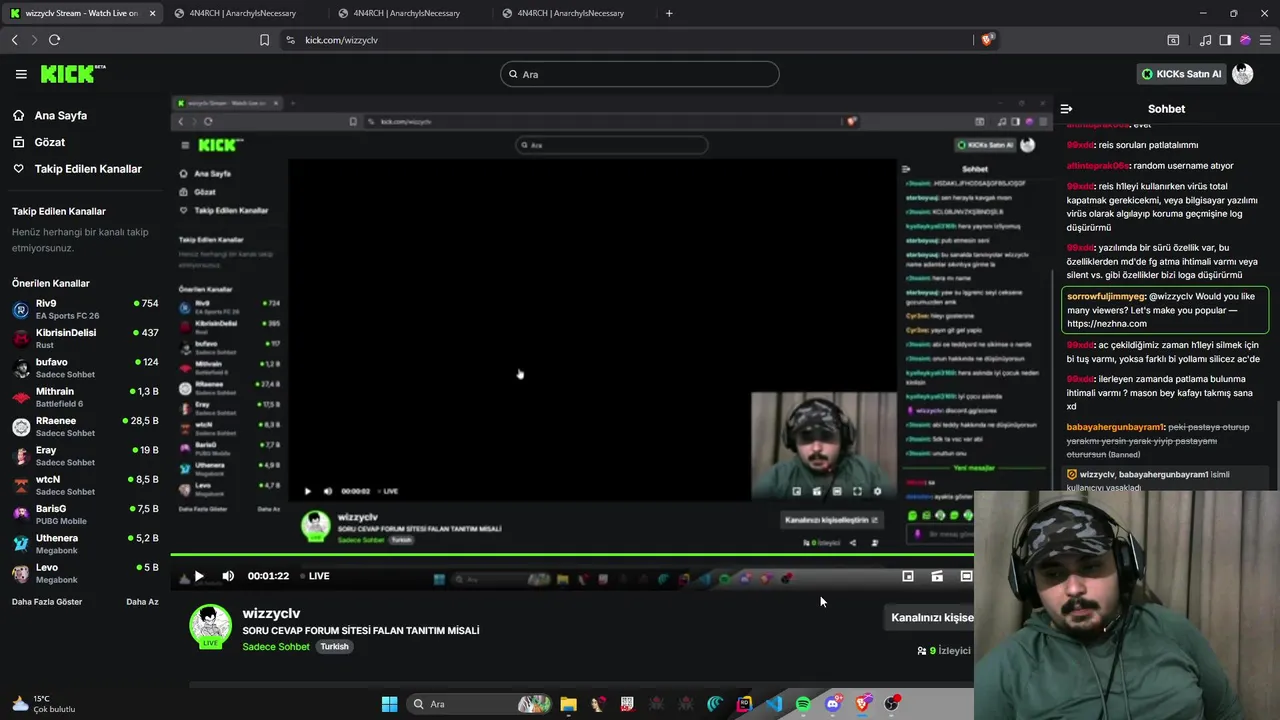Open Spotify from taskbar
The image size is (1280, 720).
pyautogui.click(x=803, y=704)
